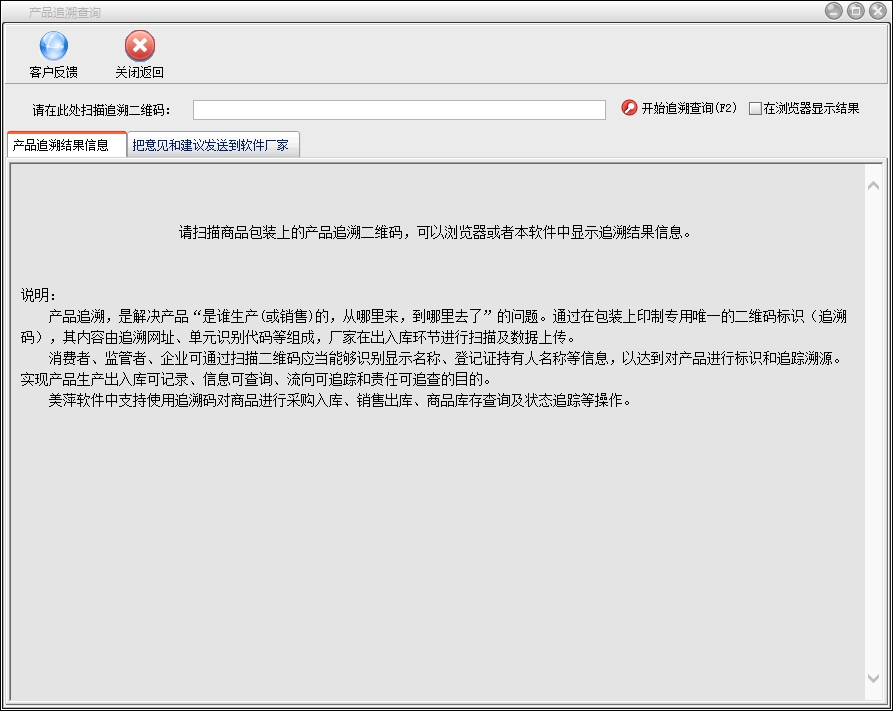This screenshot has height=711, width=893.
Task: Click the 产品追溯查询 title bar text
Action: [x=64, y=13]
